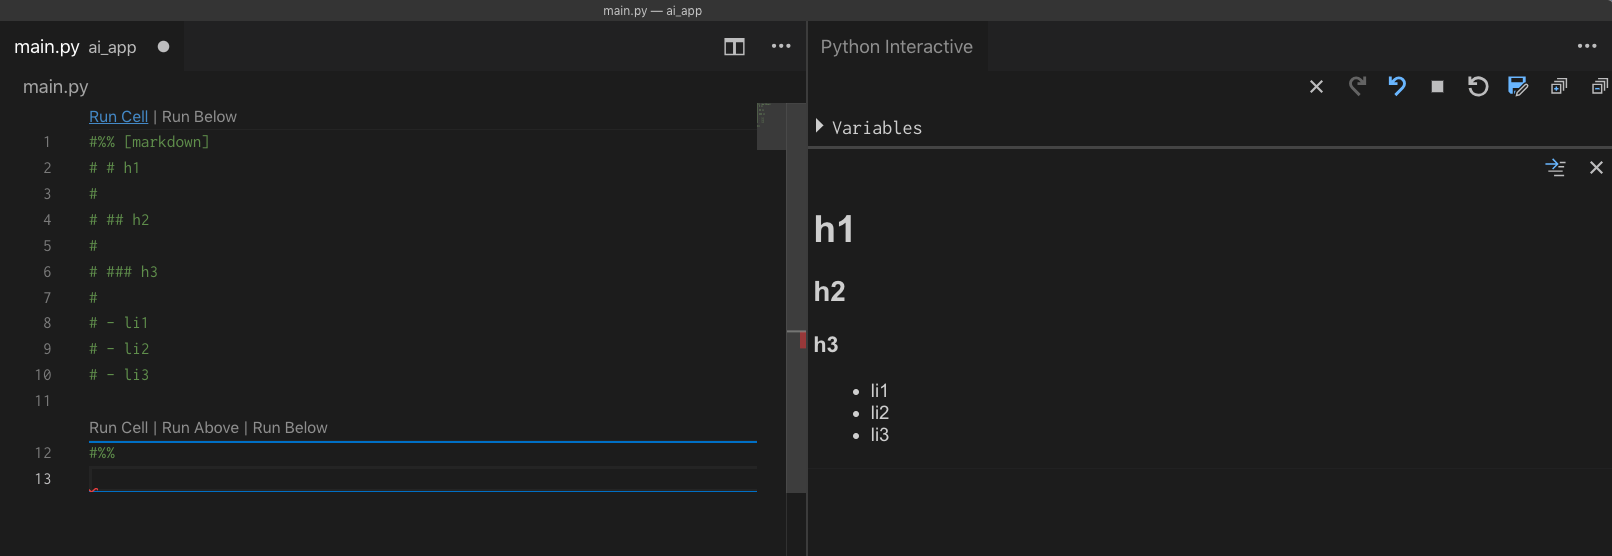Screen dimensions: 1612x556
Task: Expand all cells in interactive window
Action: point(1559,87)
